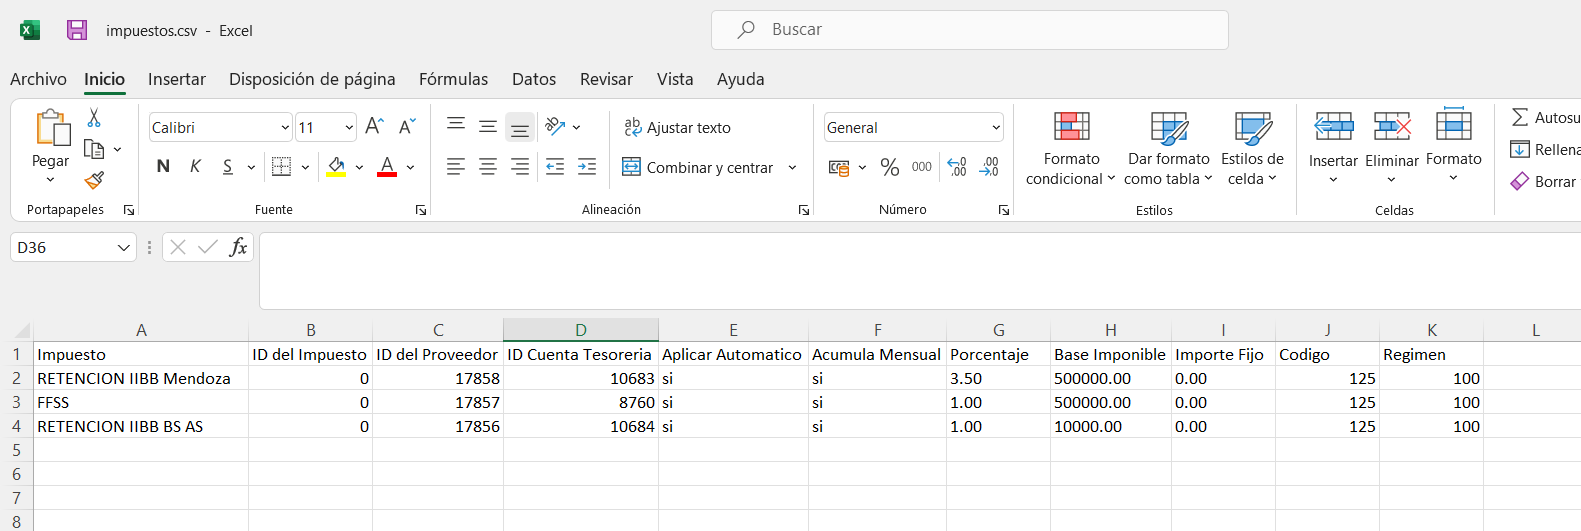Click the increase decimals icon
Screen dimensions: 1581x531
coord(957,167)
